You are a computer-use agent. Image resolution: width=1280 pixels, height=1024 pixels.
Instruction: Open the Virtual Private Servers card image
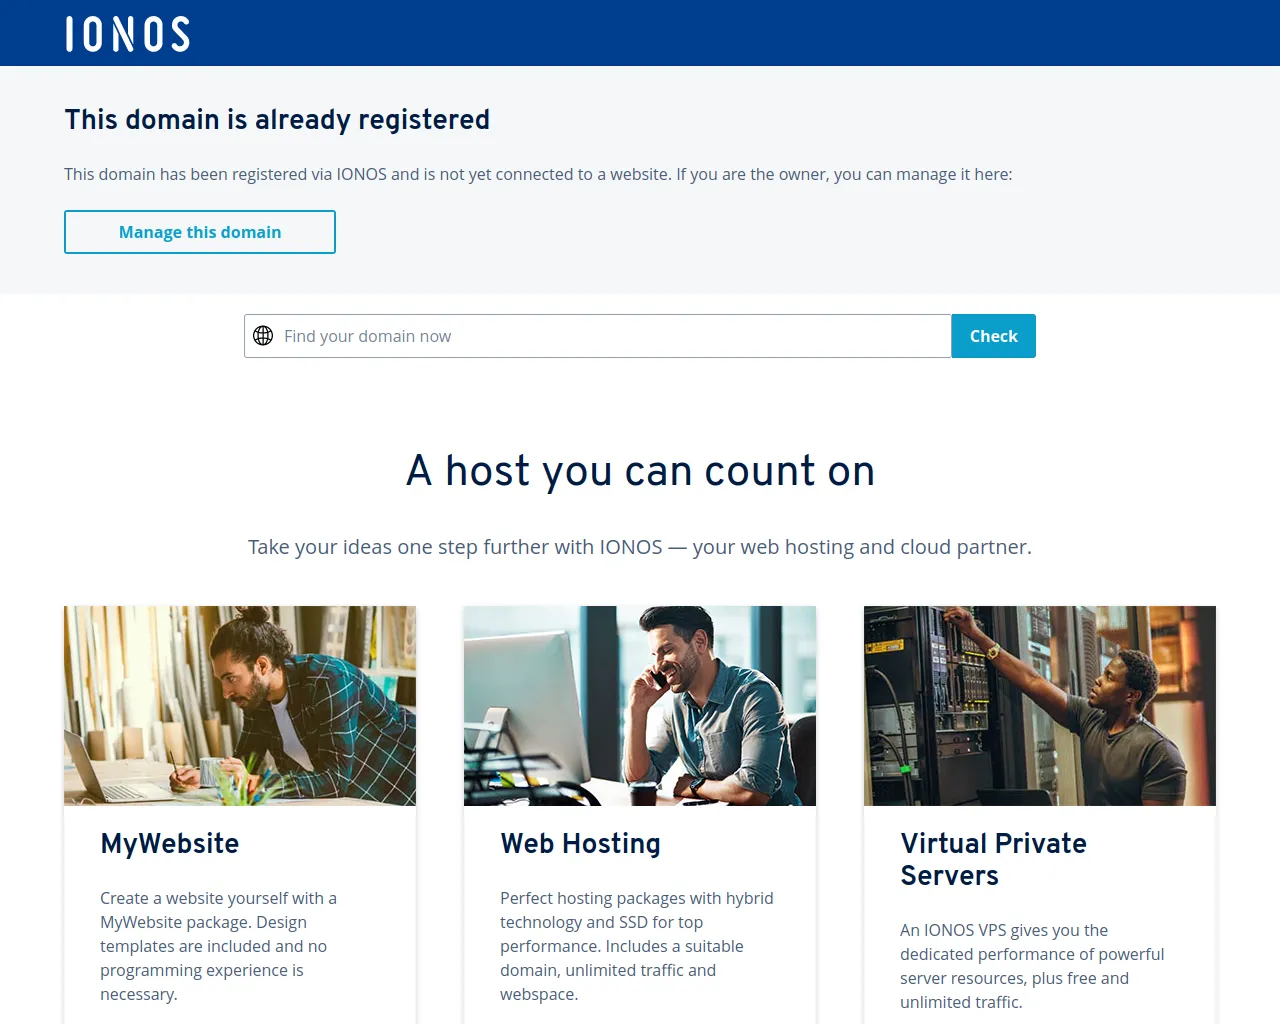click(x=1040, y=706)
